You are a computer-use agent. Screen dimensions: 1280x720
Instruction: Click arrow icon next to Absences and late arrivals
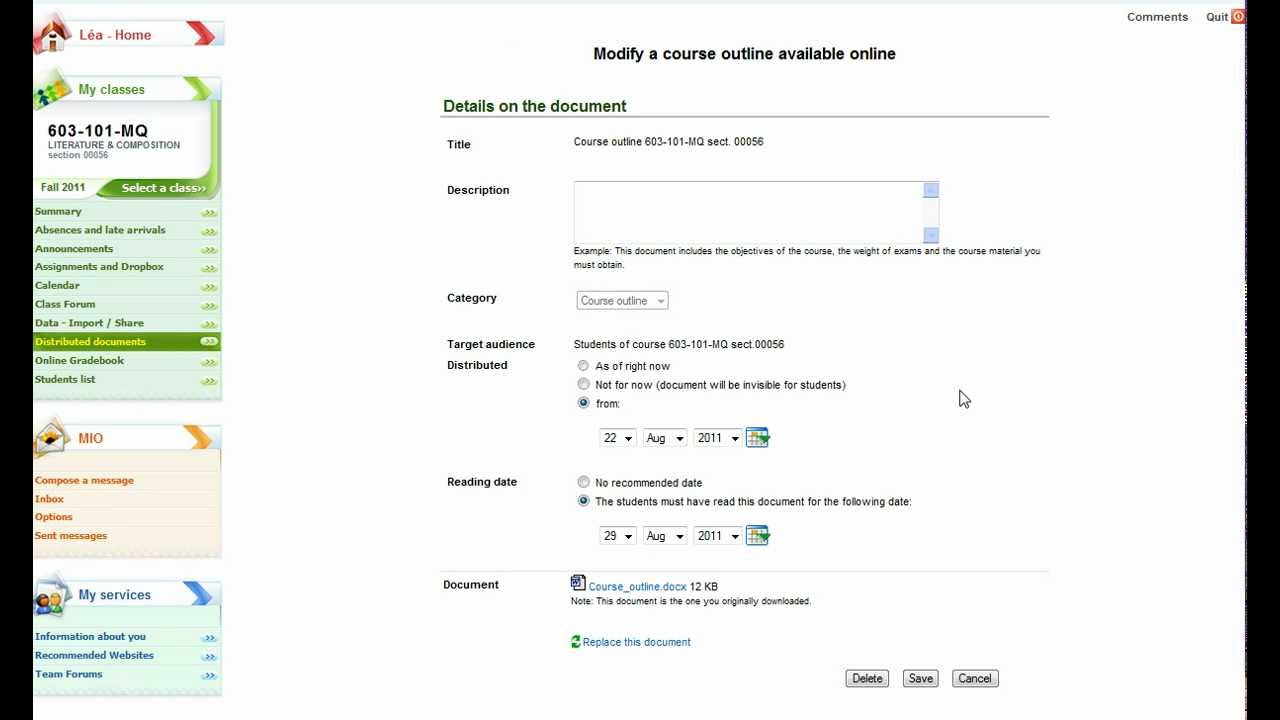click(208, 231)
